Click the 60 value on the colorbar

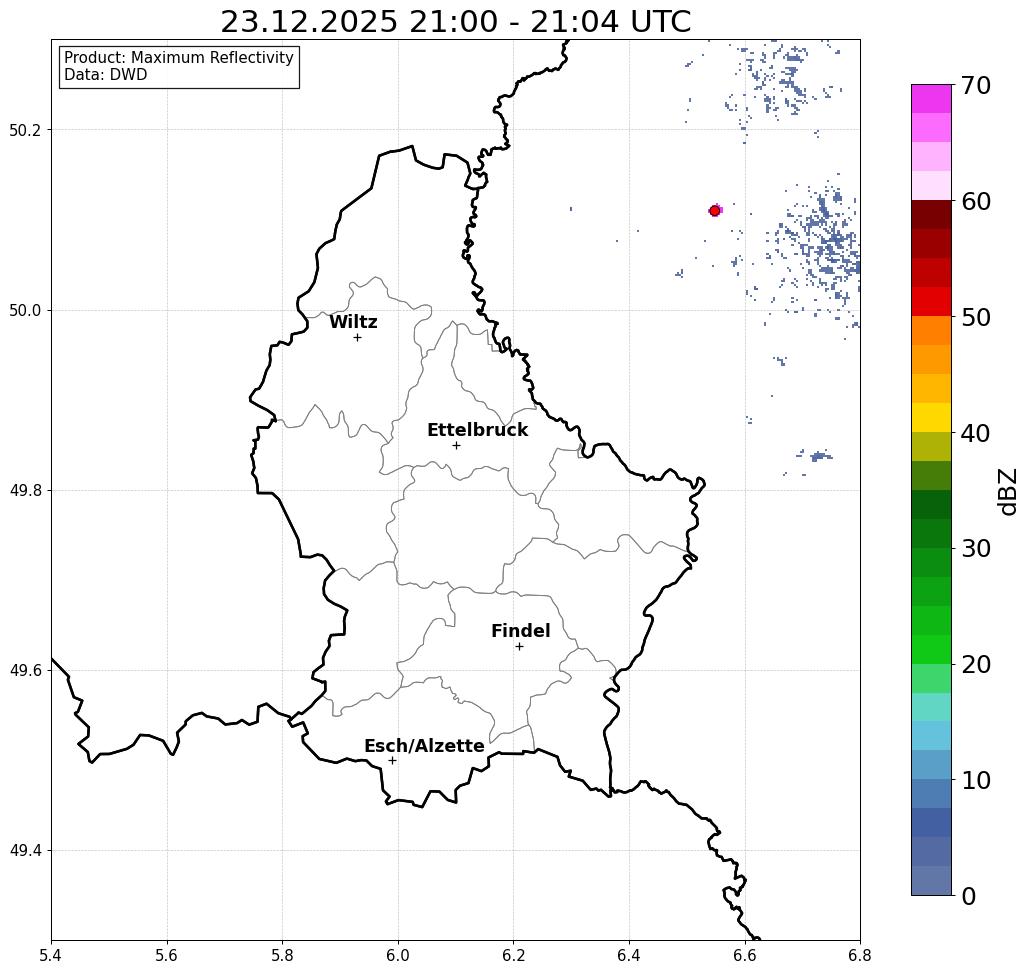(x=976, y=201)
